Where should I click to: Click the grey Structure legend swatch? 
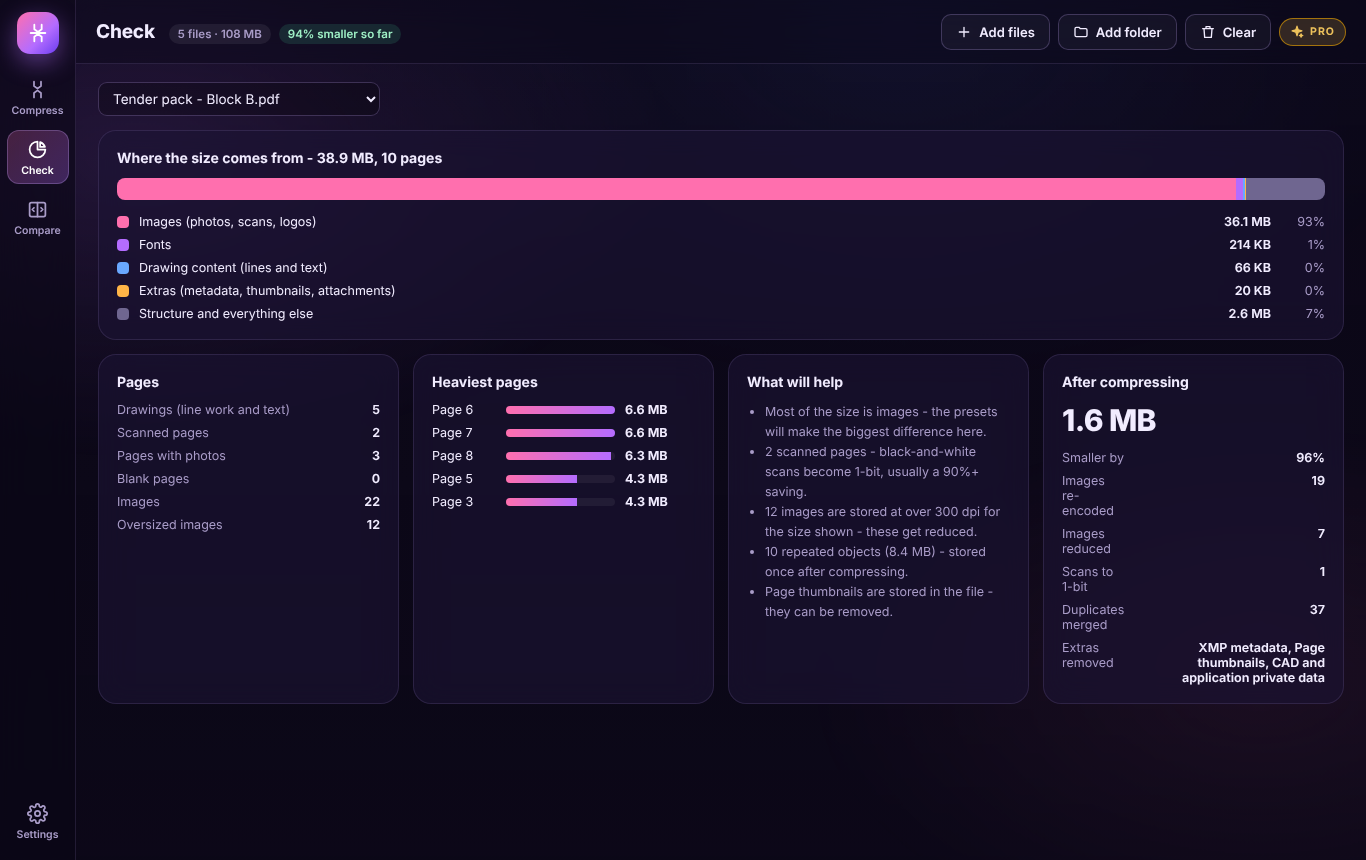[x=123, y=314]
